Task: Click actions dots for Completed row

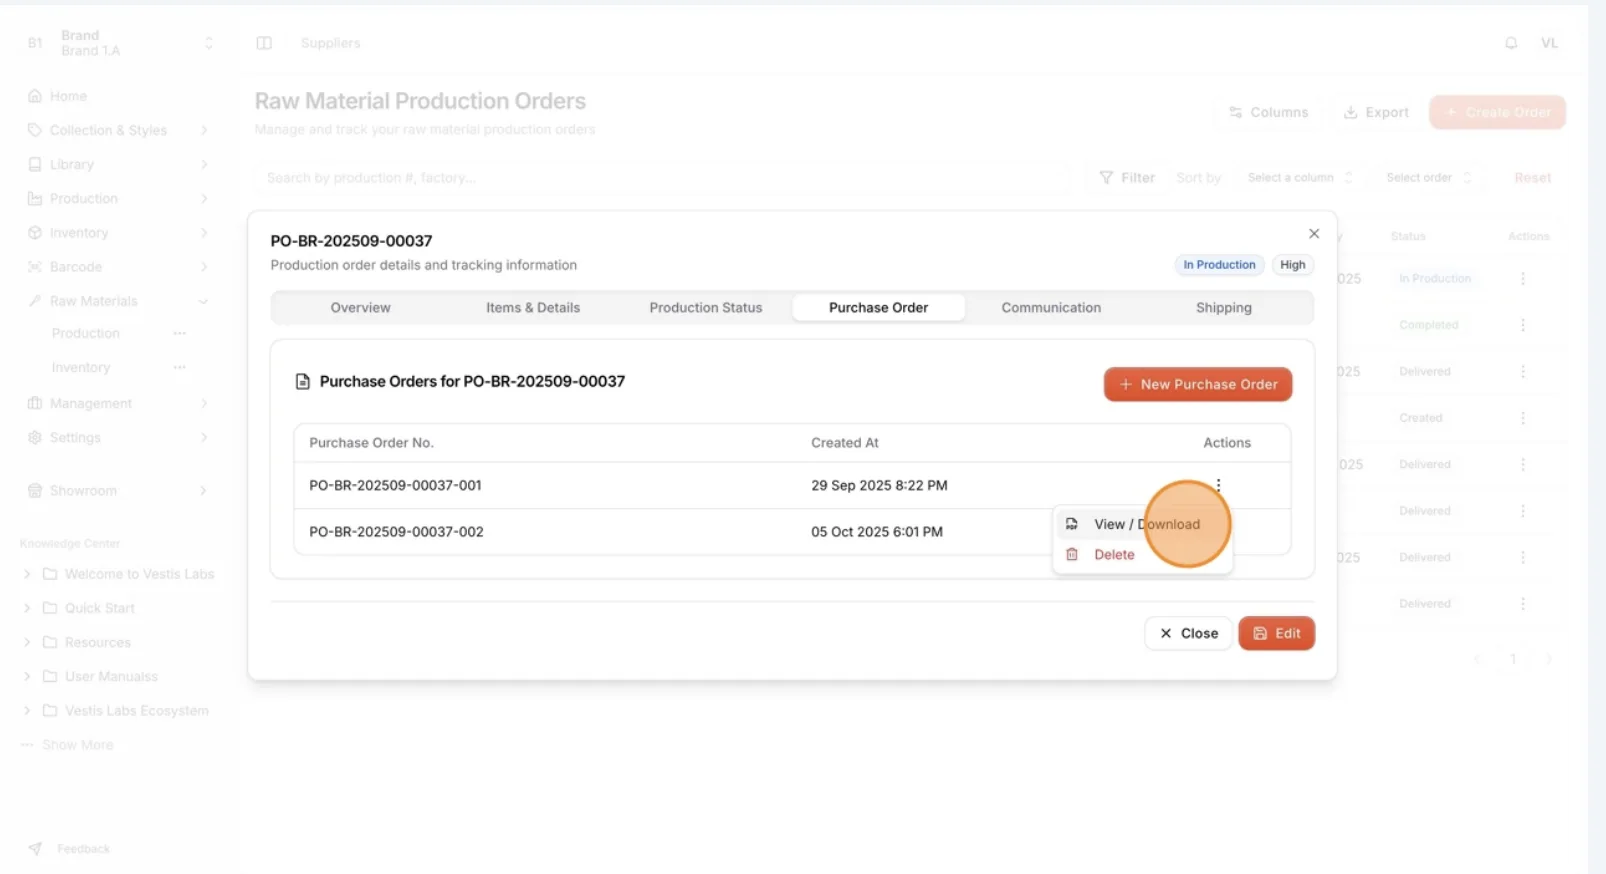Action: point(1523,325)
